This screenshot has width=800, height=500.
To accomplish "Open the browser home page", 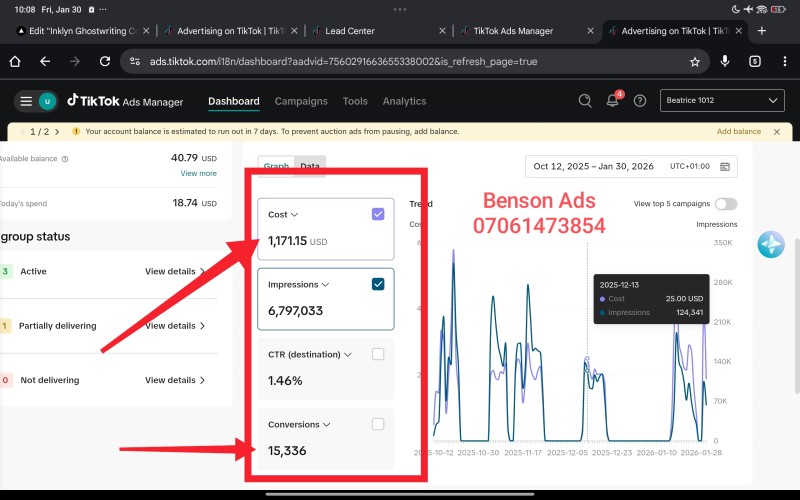I will (x=15, y=62).
